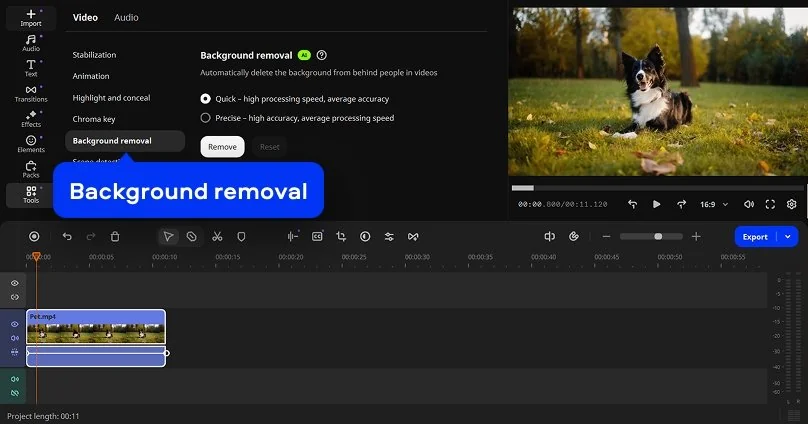Image resolution: width=808 pixels, height=424 pixels.
Task: Select the Precise high accuracy option
Action: (206, 118)
